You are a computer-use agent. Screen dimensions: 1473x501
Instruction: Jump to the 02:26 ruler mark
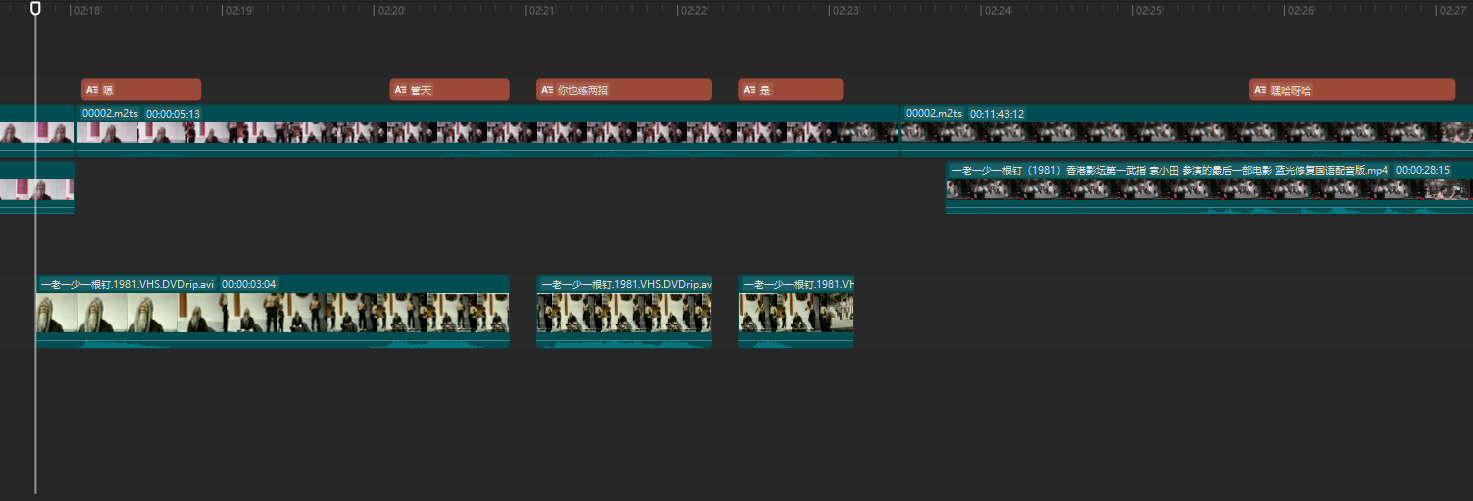(1300, 10)
